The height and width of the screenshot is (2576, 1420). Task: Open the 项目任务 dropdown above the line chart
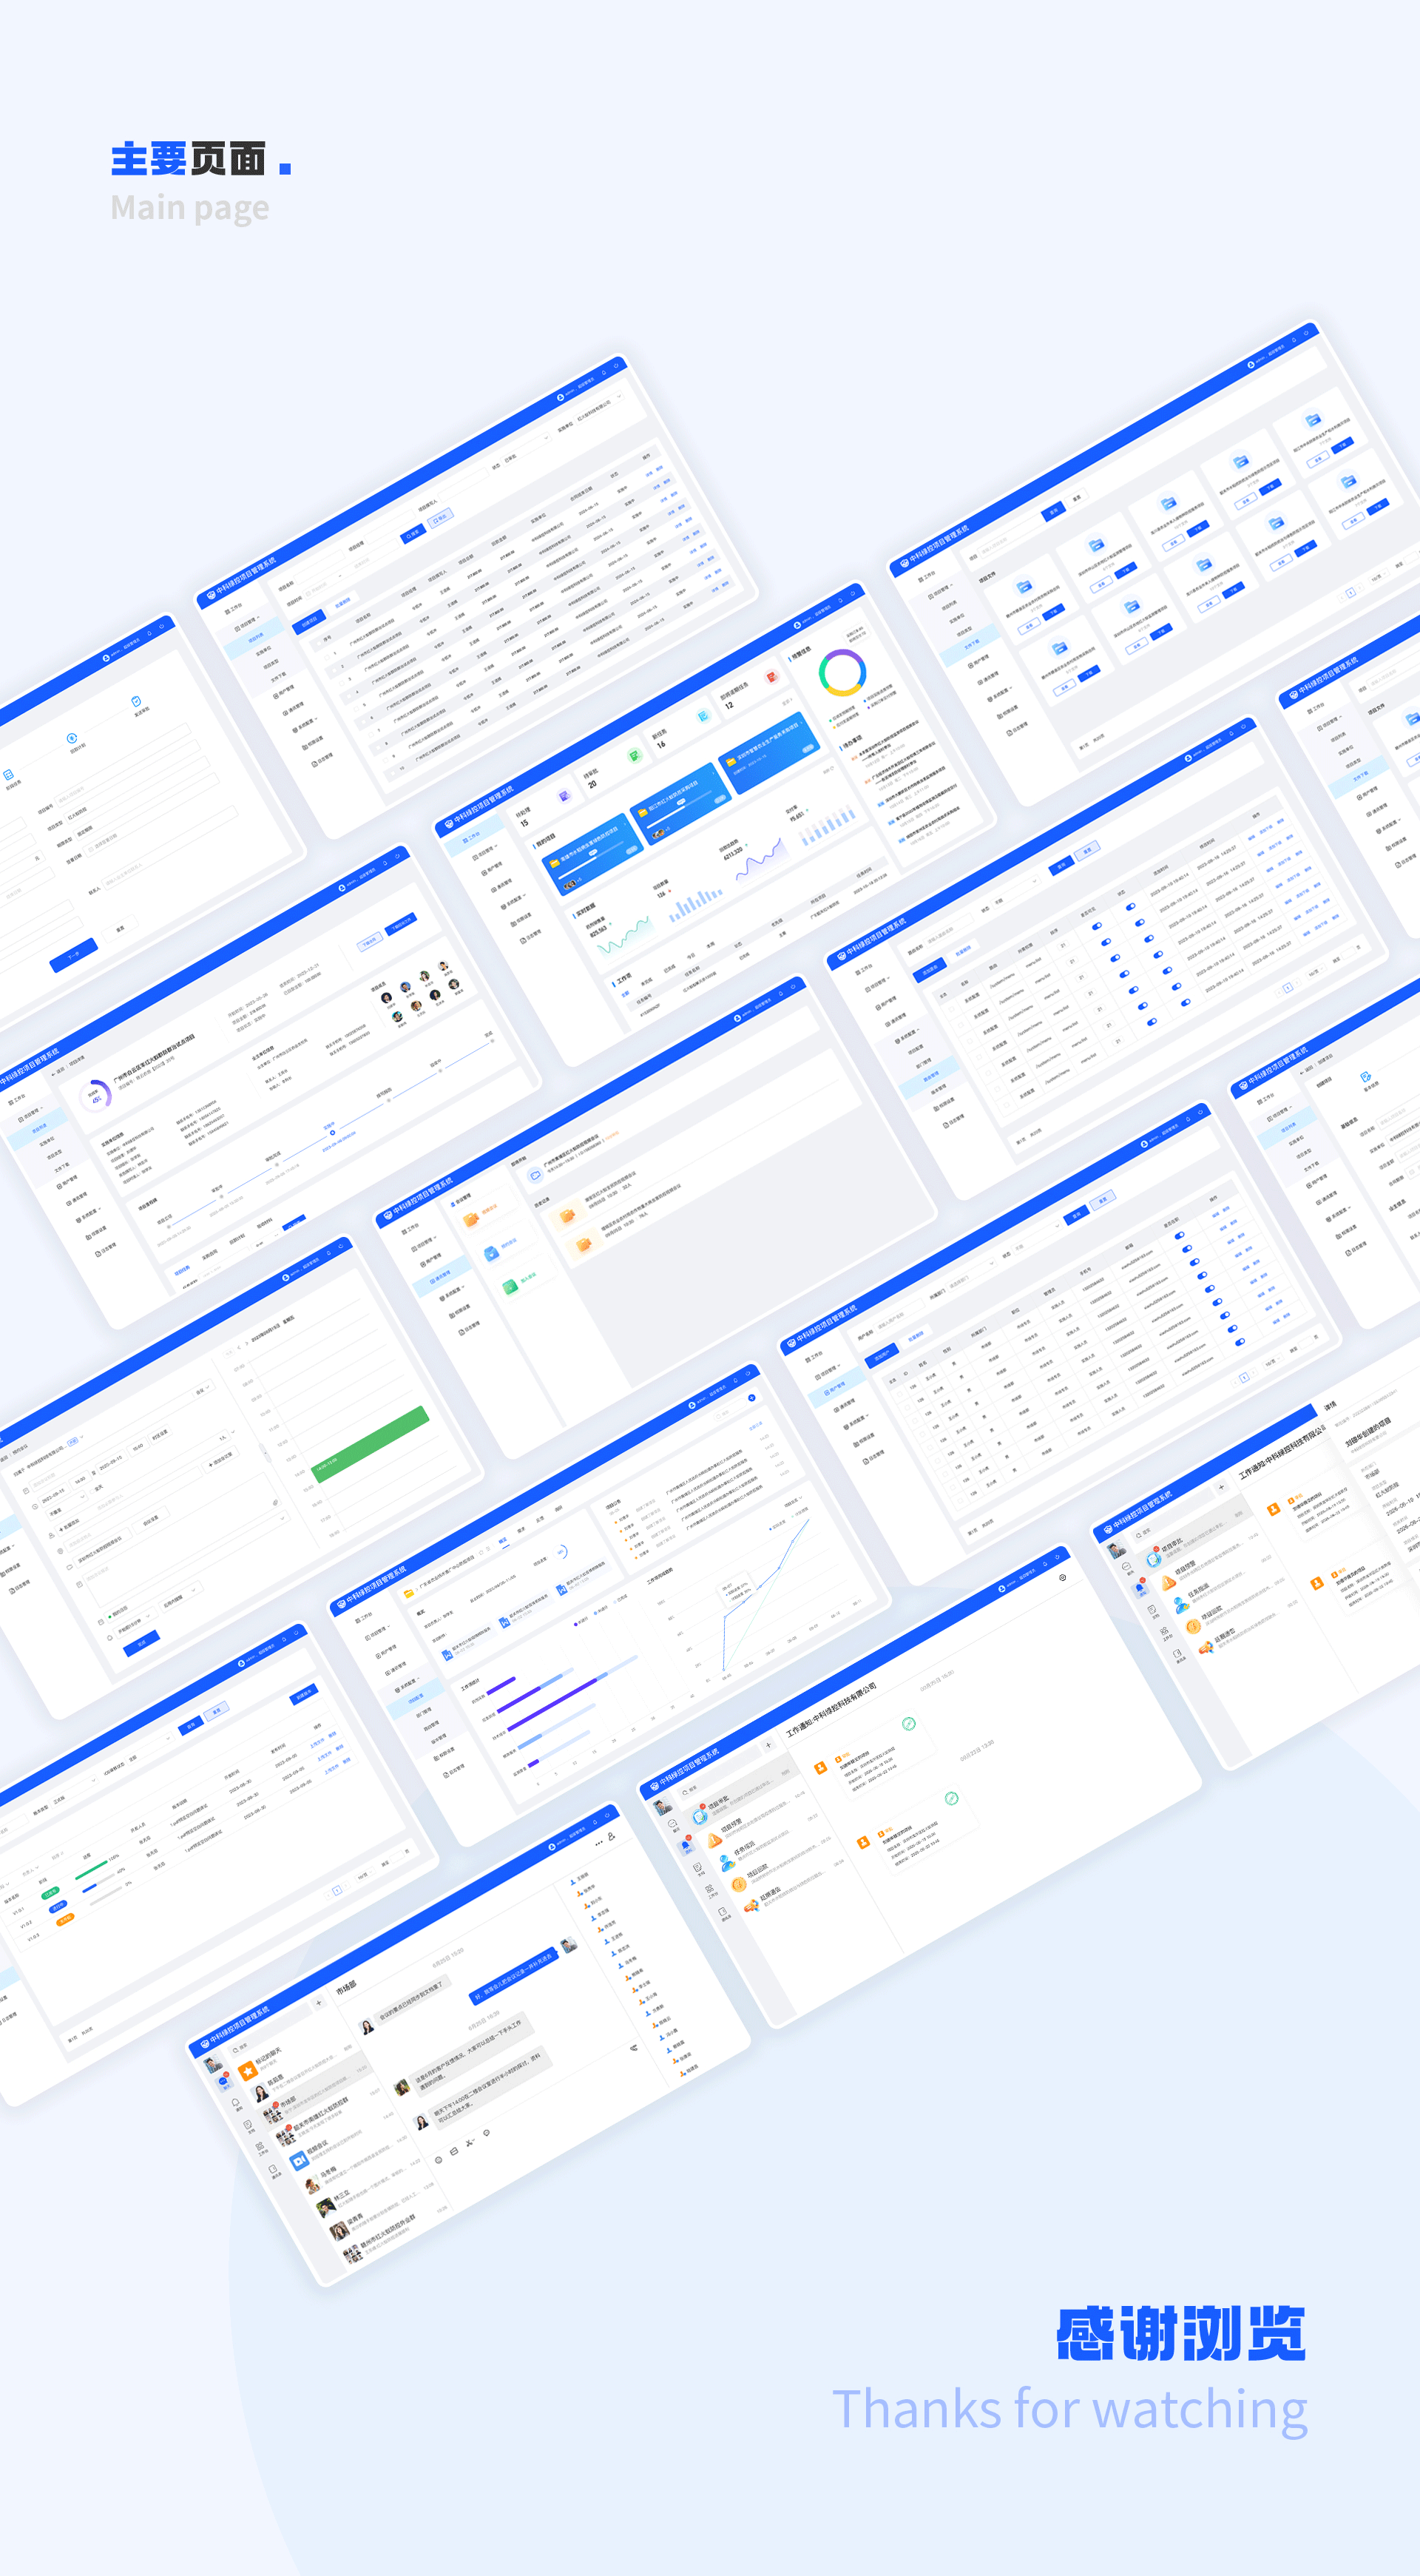794,1502
